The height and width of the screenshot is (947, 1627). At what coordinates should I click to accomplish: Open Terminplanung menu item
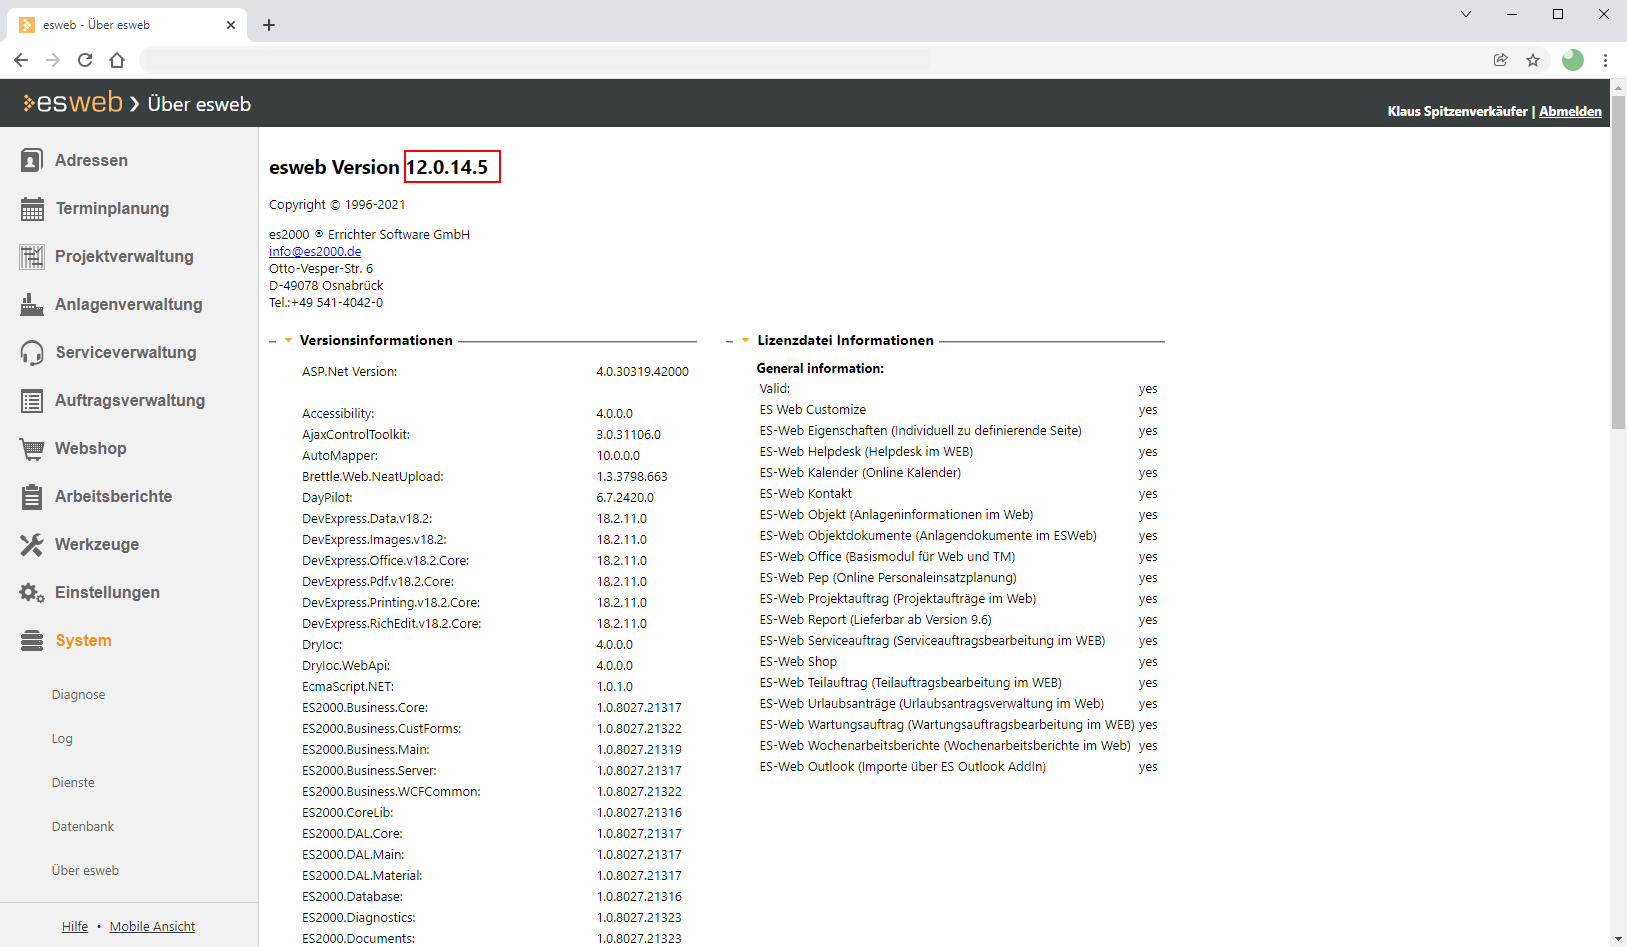(x=112, y=208)
